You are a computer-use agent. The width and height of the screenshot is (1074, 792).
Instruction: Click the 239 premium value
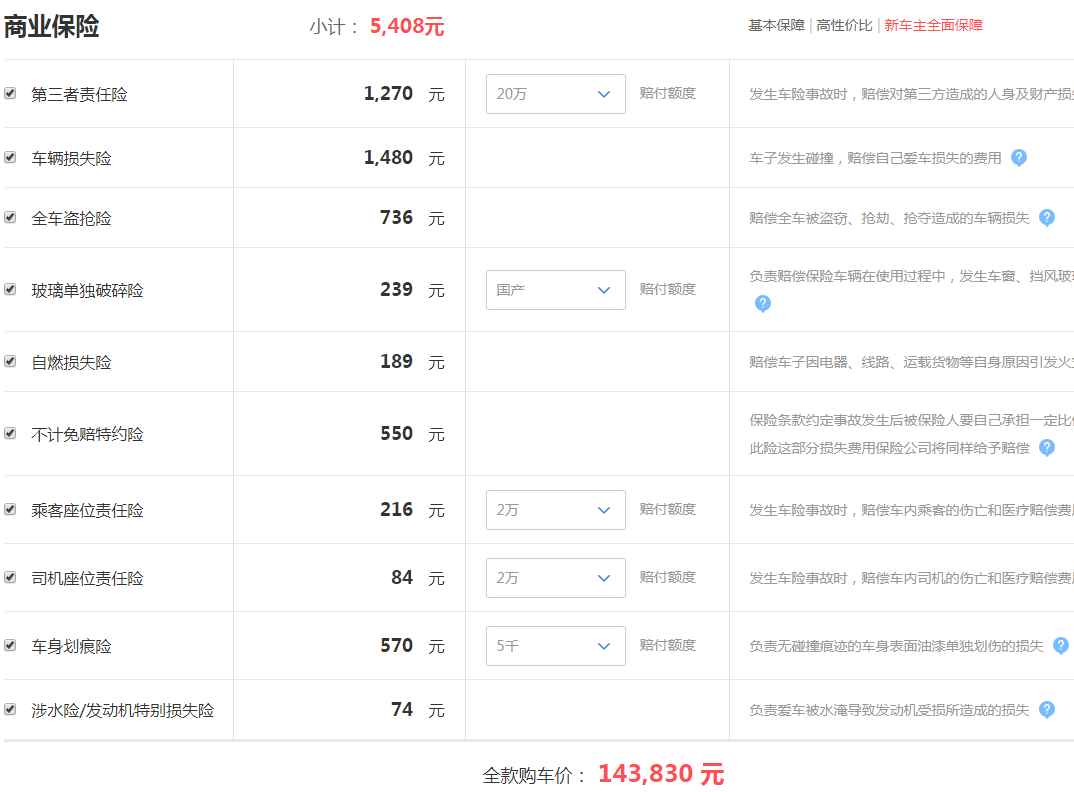[397, 289]
